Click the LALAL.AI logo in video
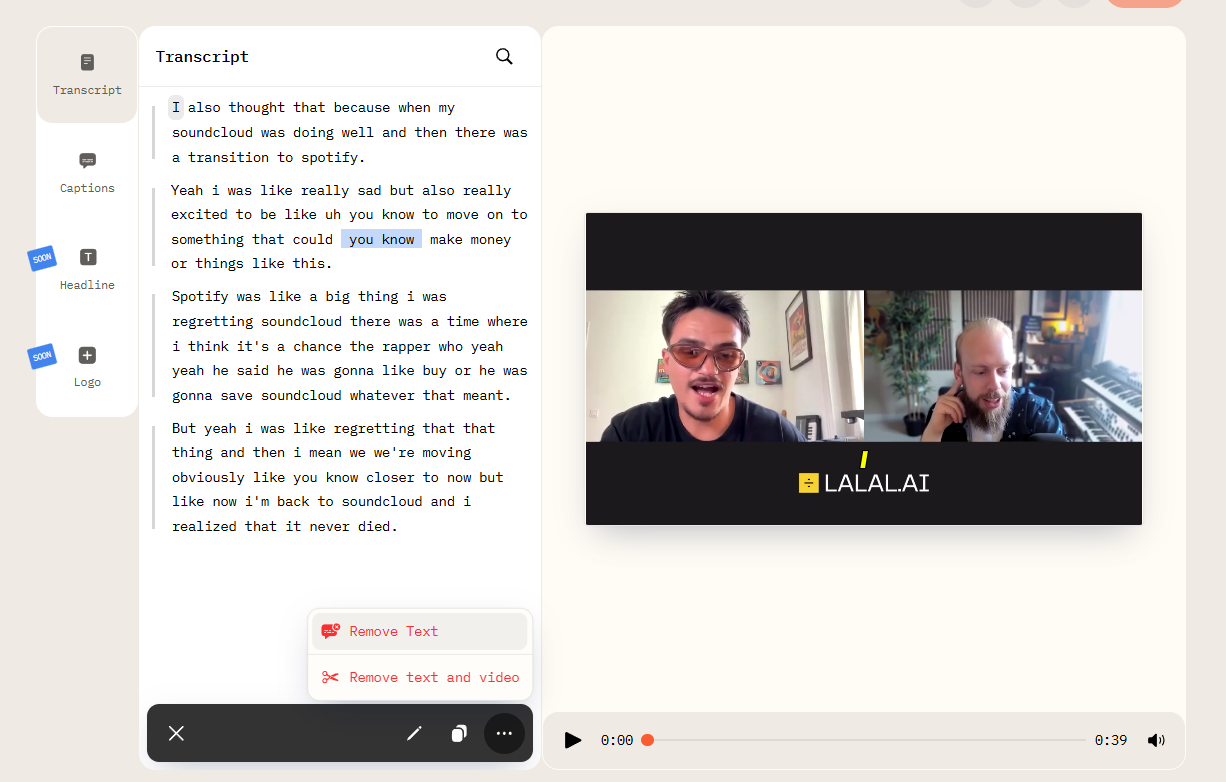The width and height of the screenshot is (1226, 782). coord(864,483)
